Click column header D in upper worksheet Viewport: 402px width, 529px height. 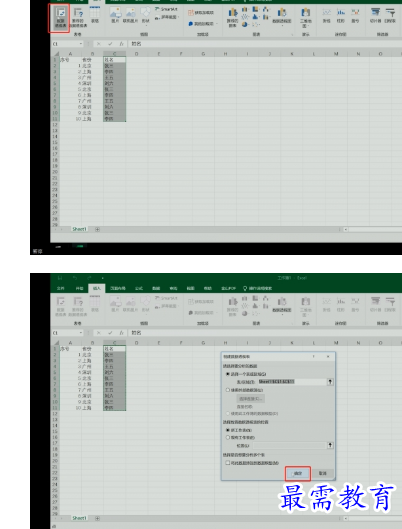pyautogui.click(x=136, y=54)
